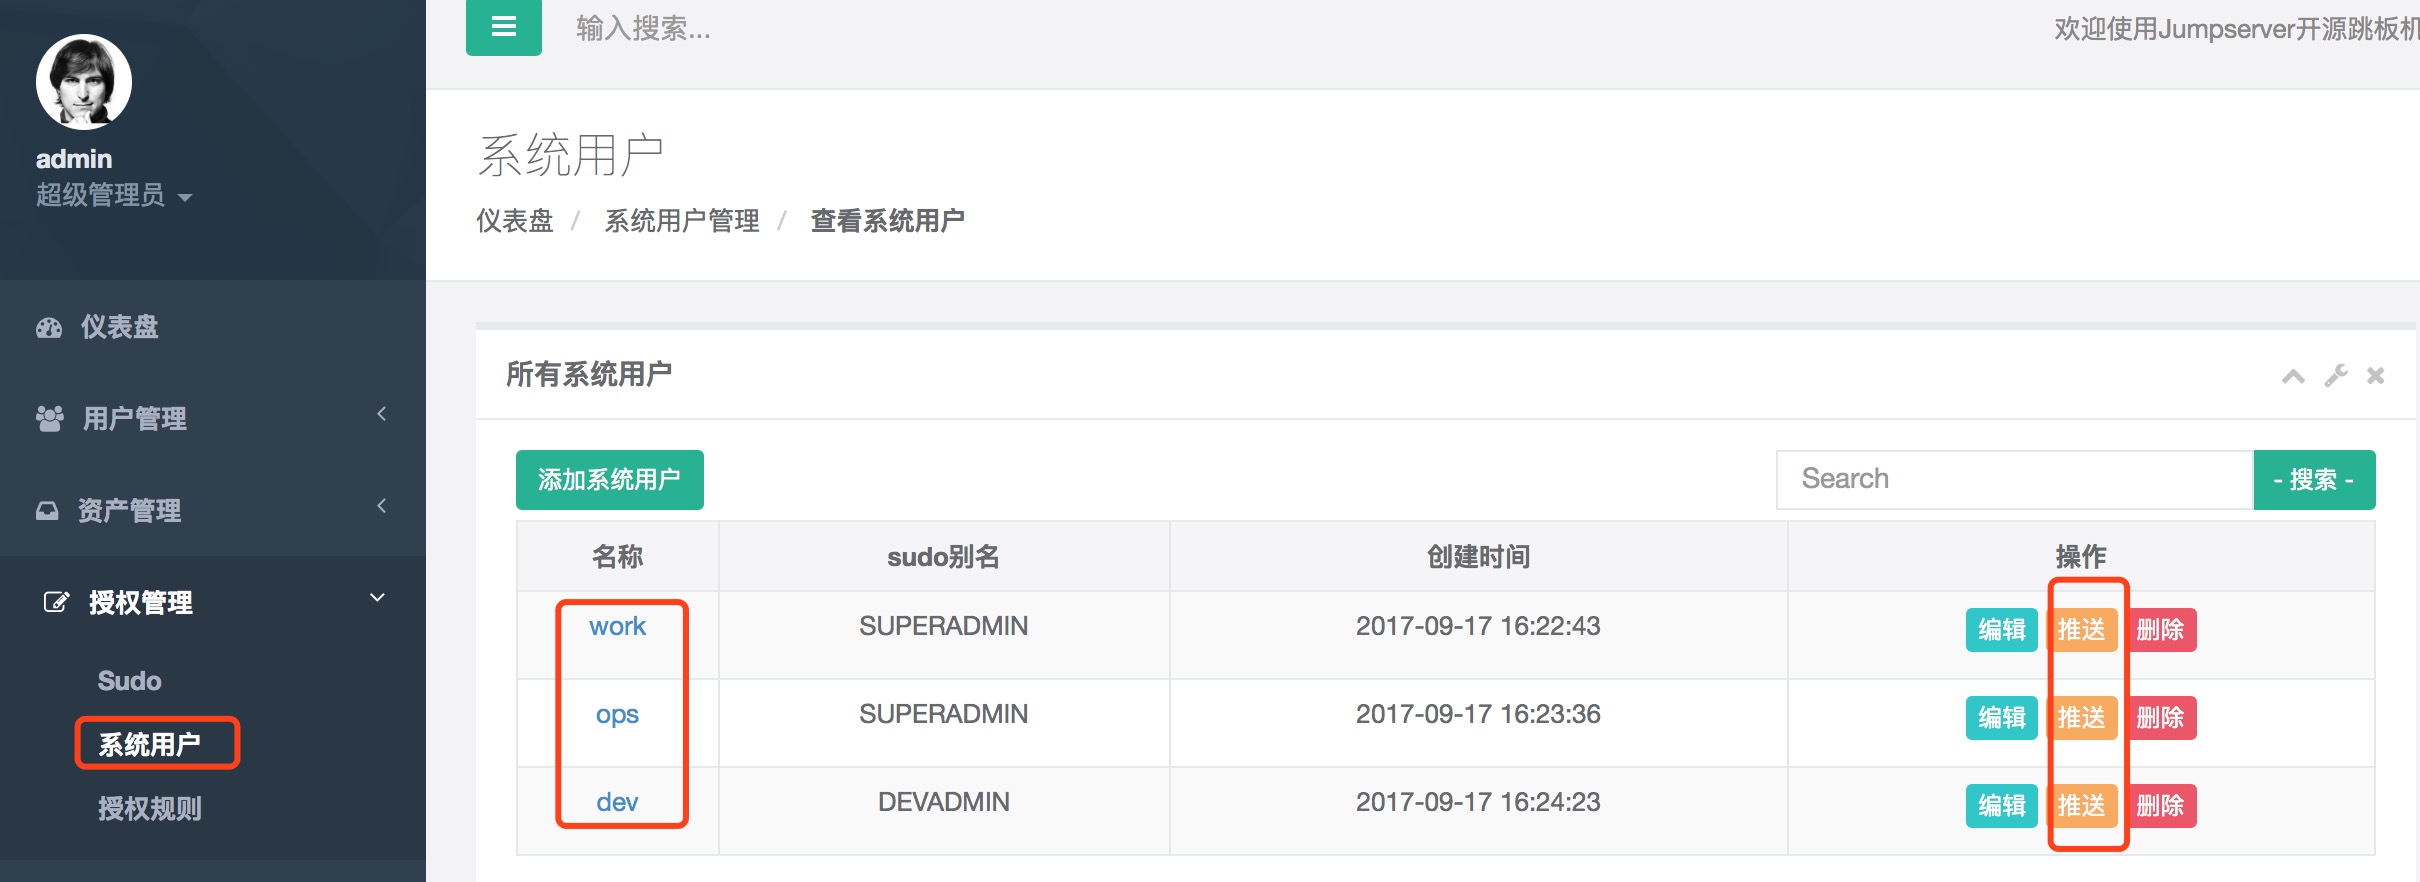Expand the asset management sidebar menu
Screen dimensions: 2420x882
(381, 506)
